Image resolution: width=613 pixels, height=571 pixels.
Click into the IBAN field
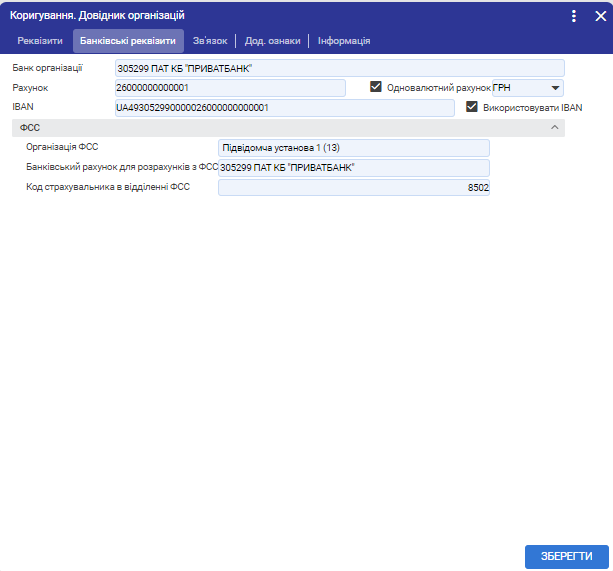[284, 108]
